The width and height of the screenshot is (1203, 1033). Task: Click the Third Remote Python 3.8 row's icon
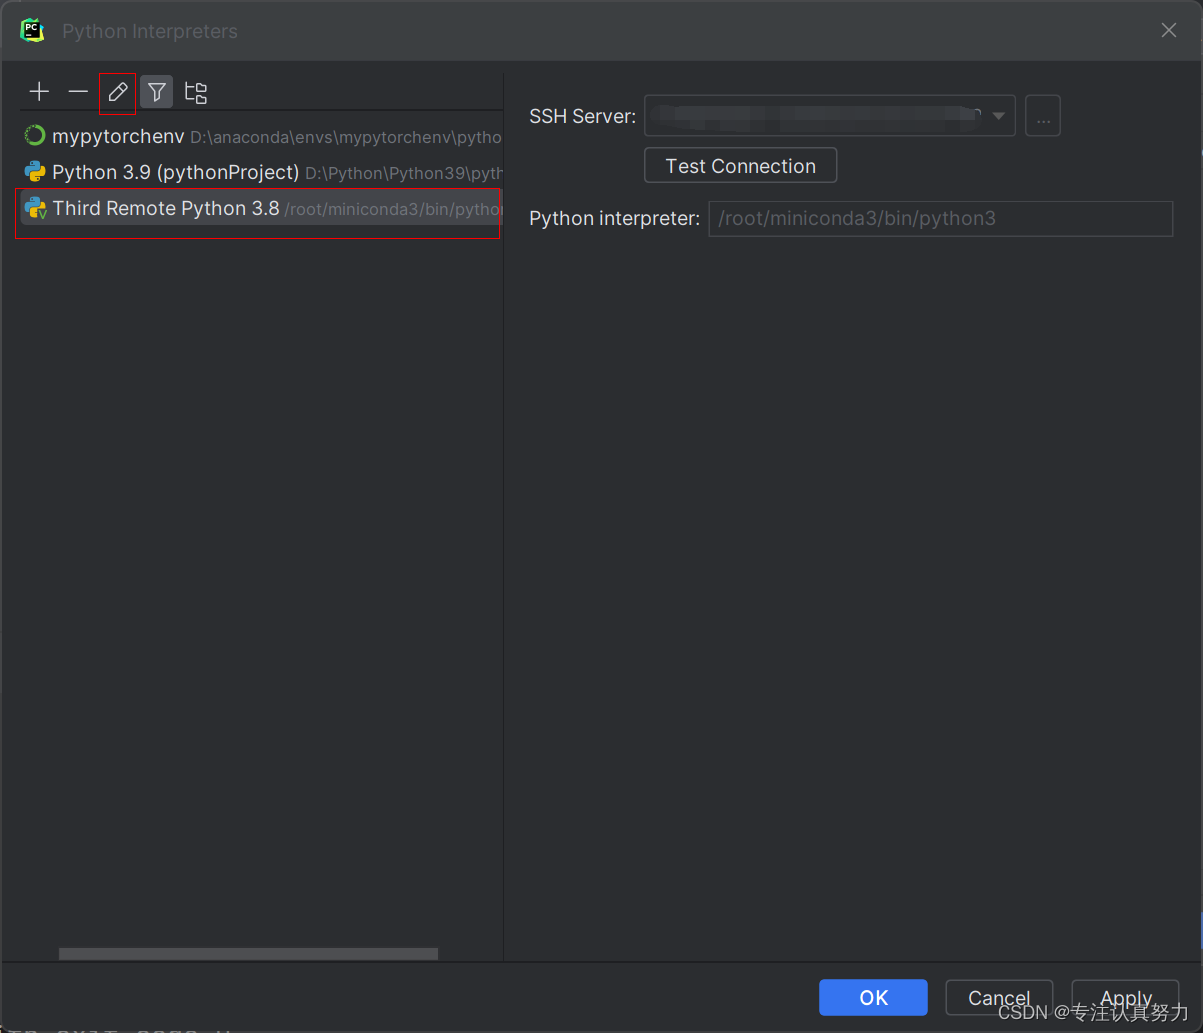point(35,208)
